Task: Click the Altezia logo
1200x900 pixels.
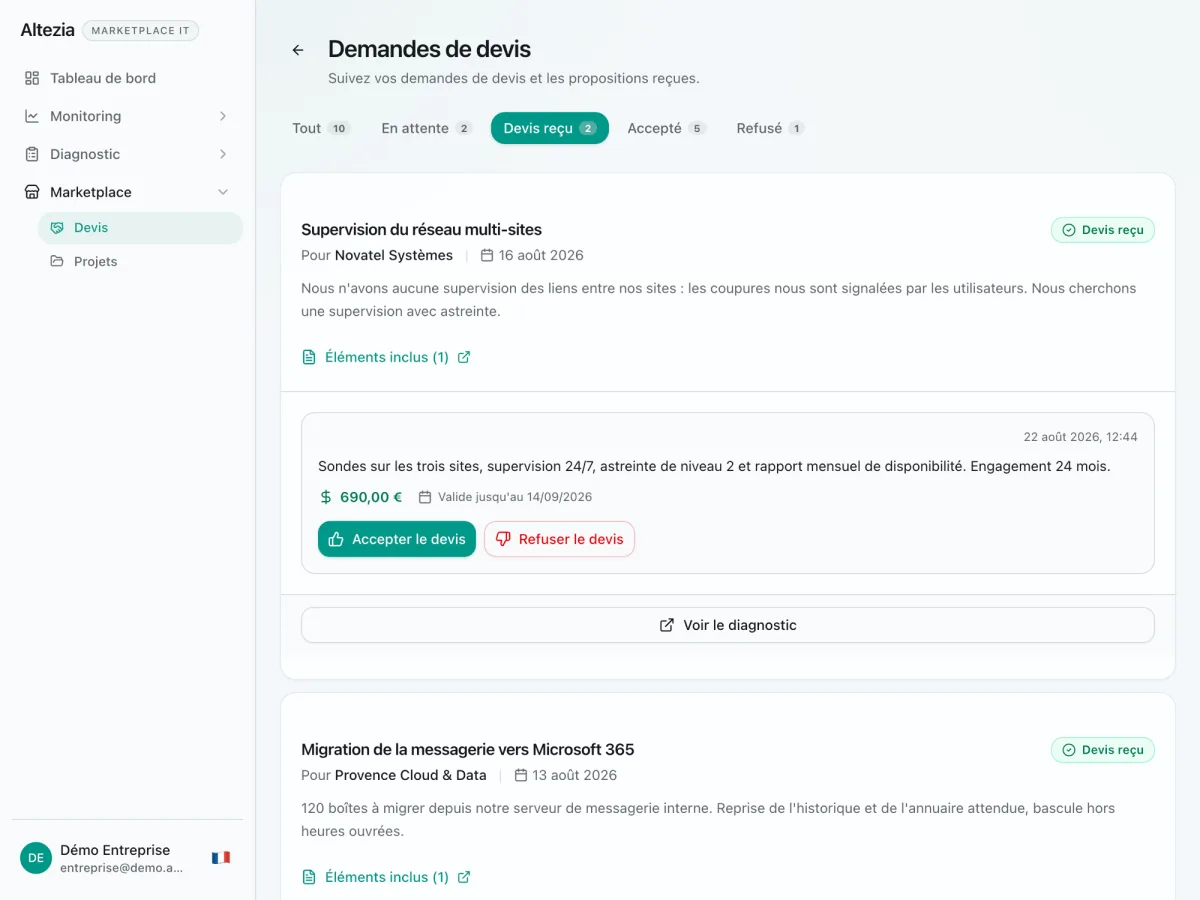Action: pyautogui.click(x=47, y=30)
